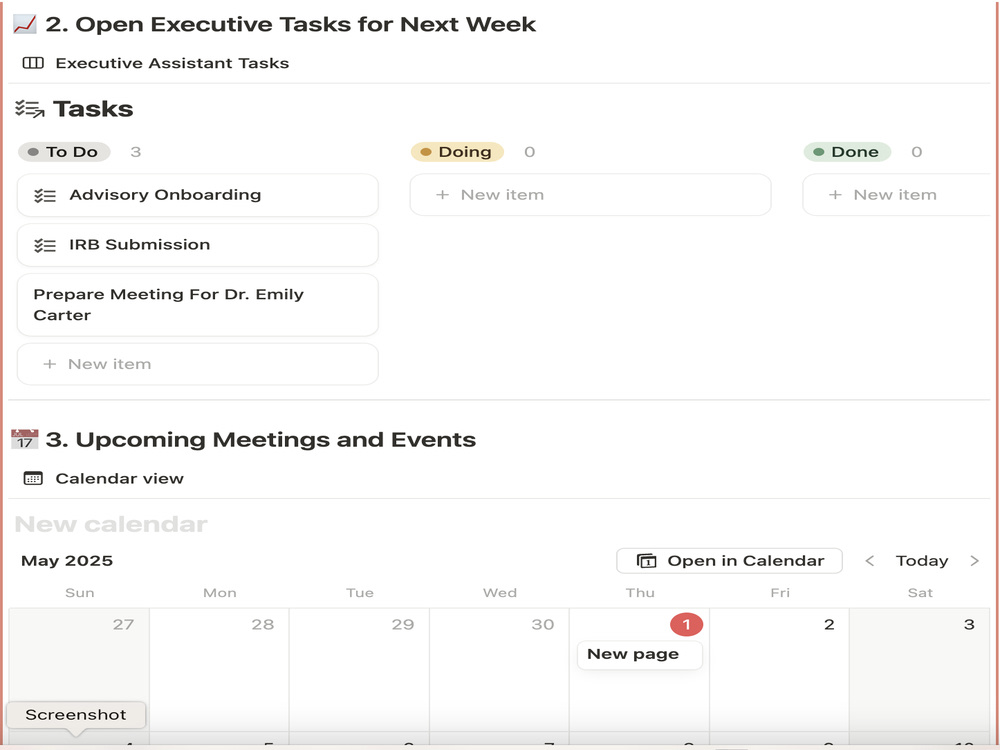Click the calendar icon in Open in Calendar button
Image resolution: width=1000 pixels, height=750 pixels.
[x=647, y=561]
